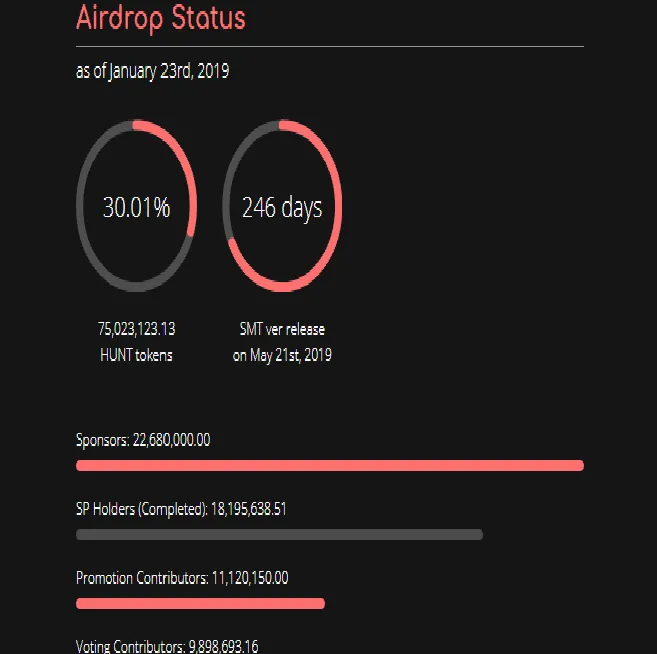Viewport: 657px width, 654px height.
Task: Click the SMT ver release label
Action: [x=282, y=329]
